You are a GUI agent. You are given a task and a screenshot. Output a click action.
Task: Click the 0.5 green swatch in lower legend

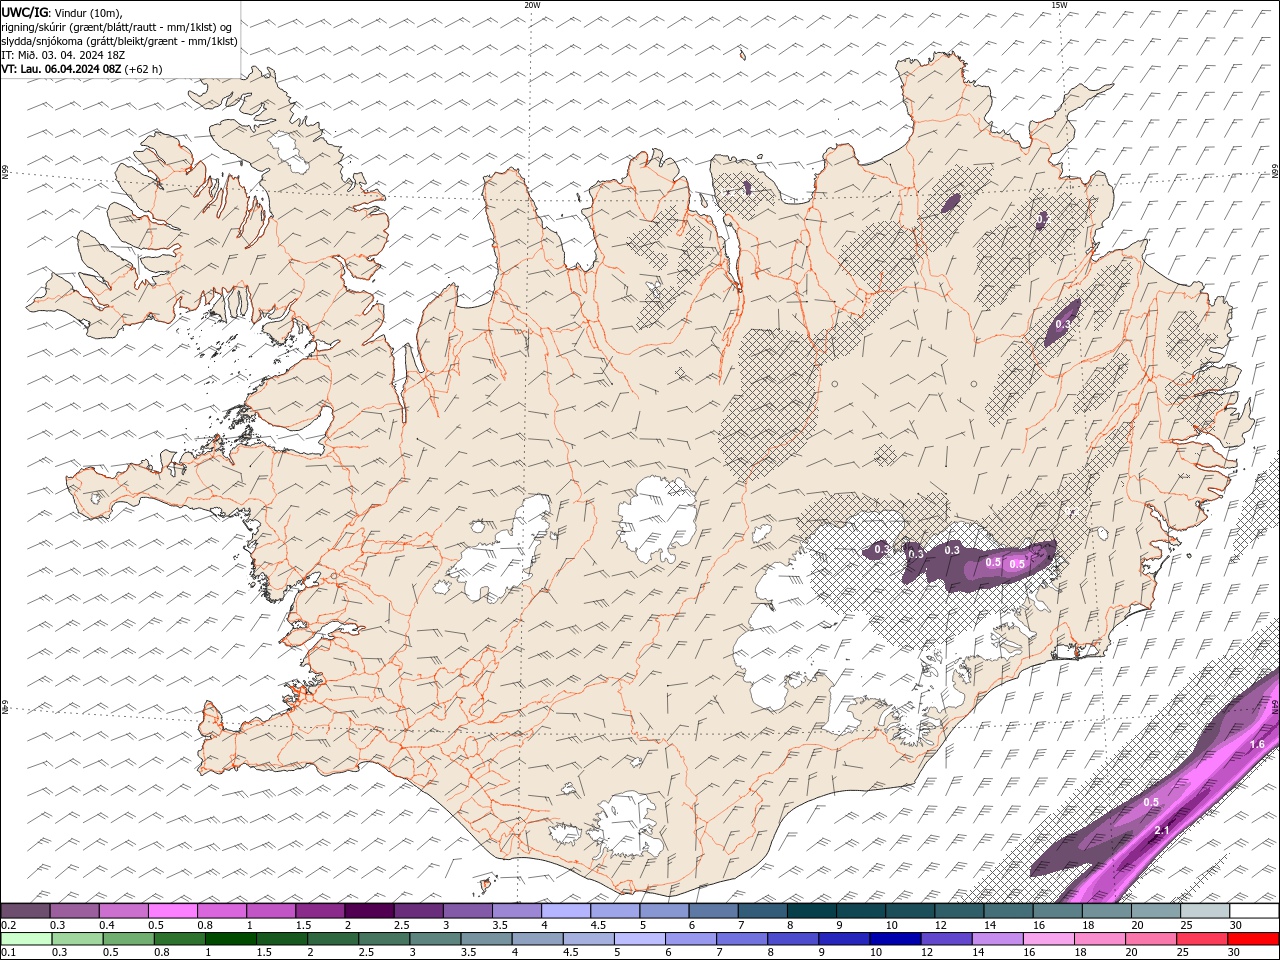[x=128, y=939]
